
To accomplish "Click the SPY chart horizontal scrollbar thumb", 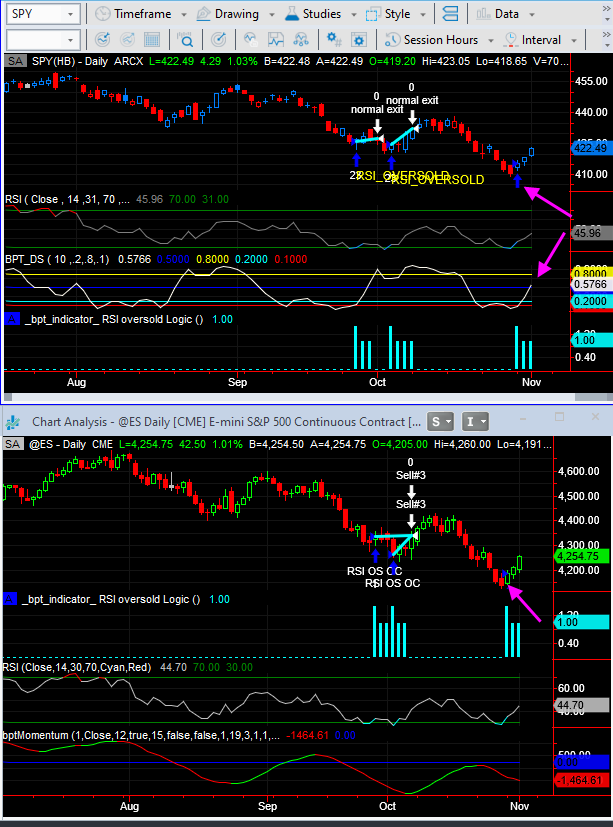I will [594, 397].
